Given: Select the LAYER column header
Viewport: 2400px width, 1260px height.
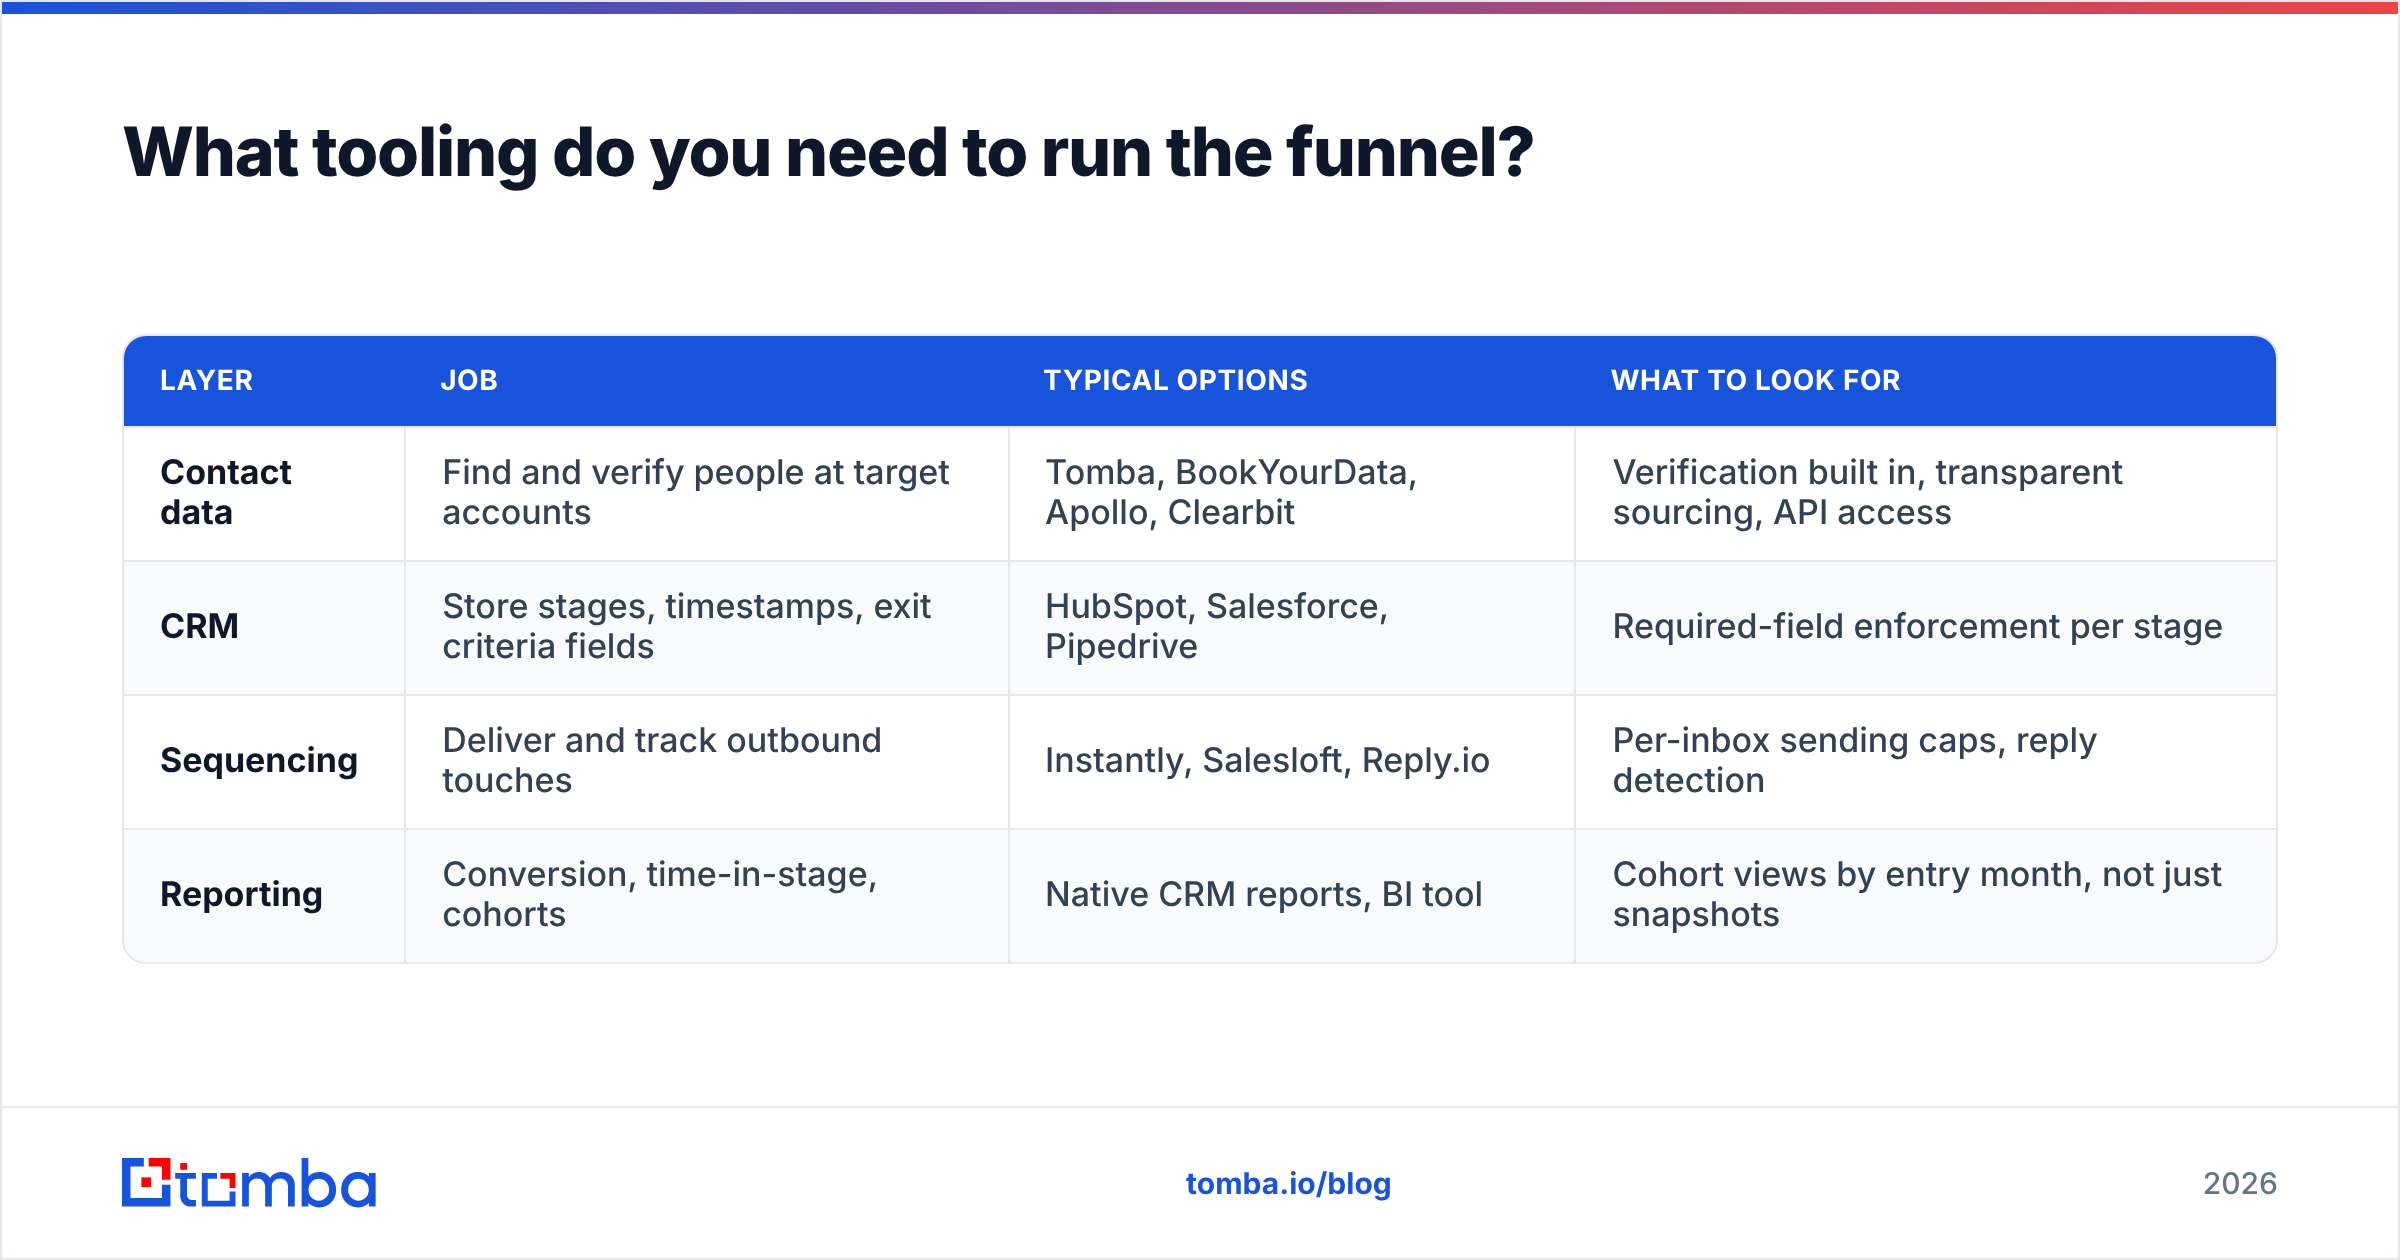Looking at the screenshot, I should (x=206, y=380).
